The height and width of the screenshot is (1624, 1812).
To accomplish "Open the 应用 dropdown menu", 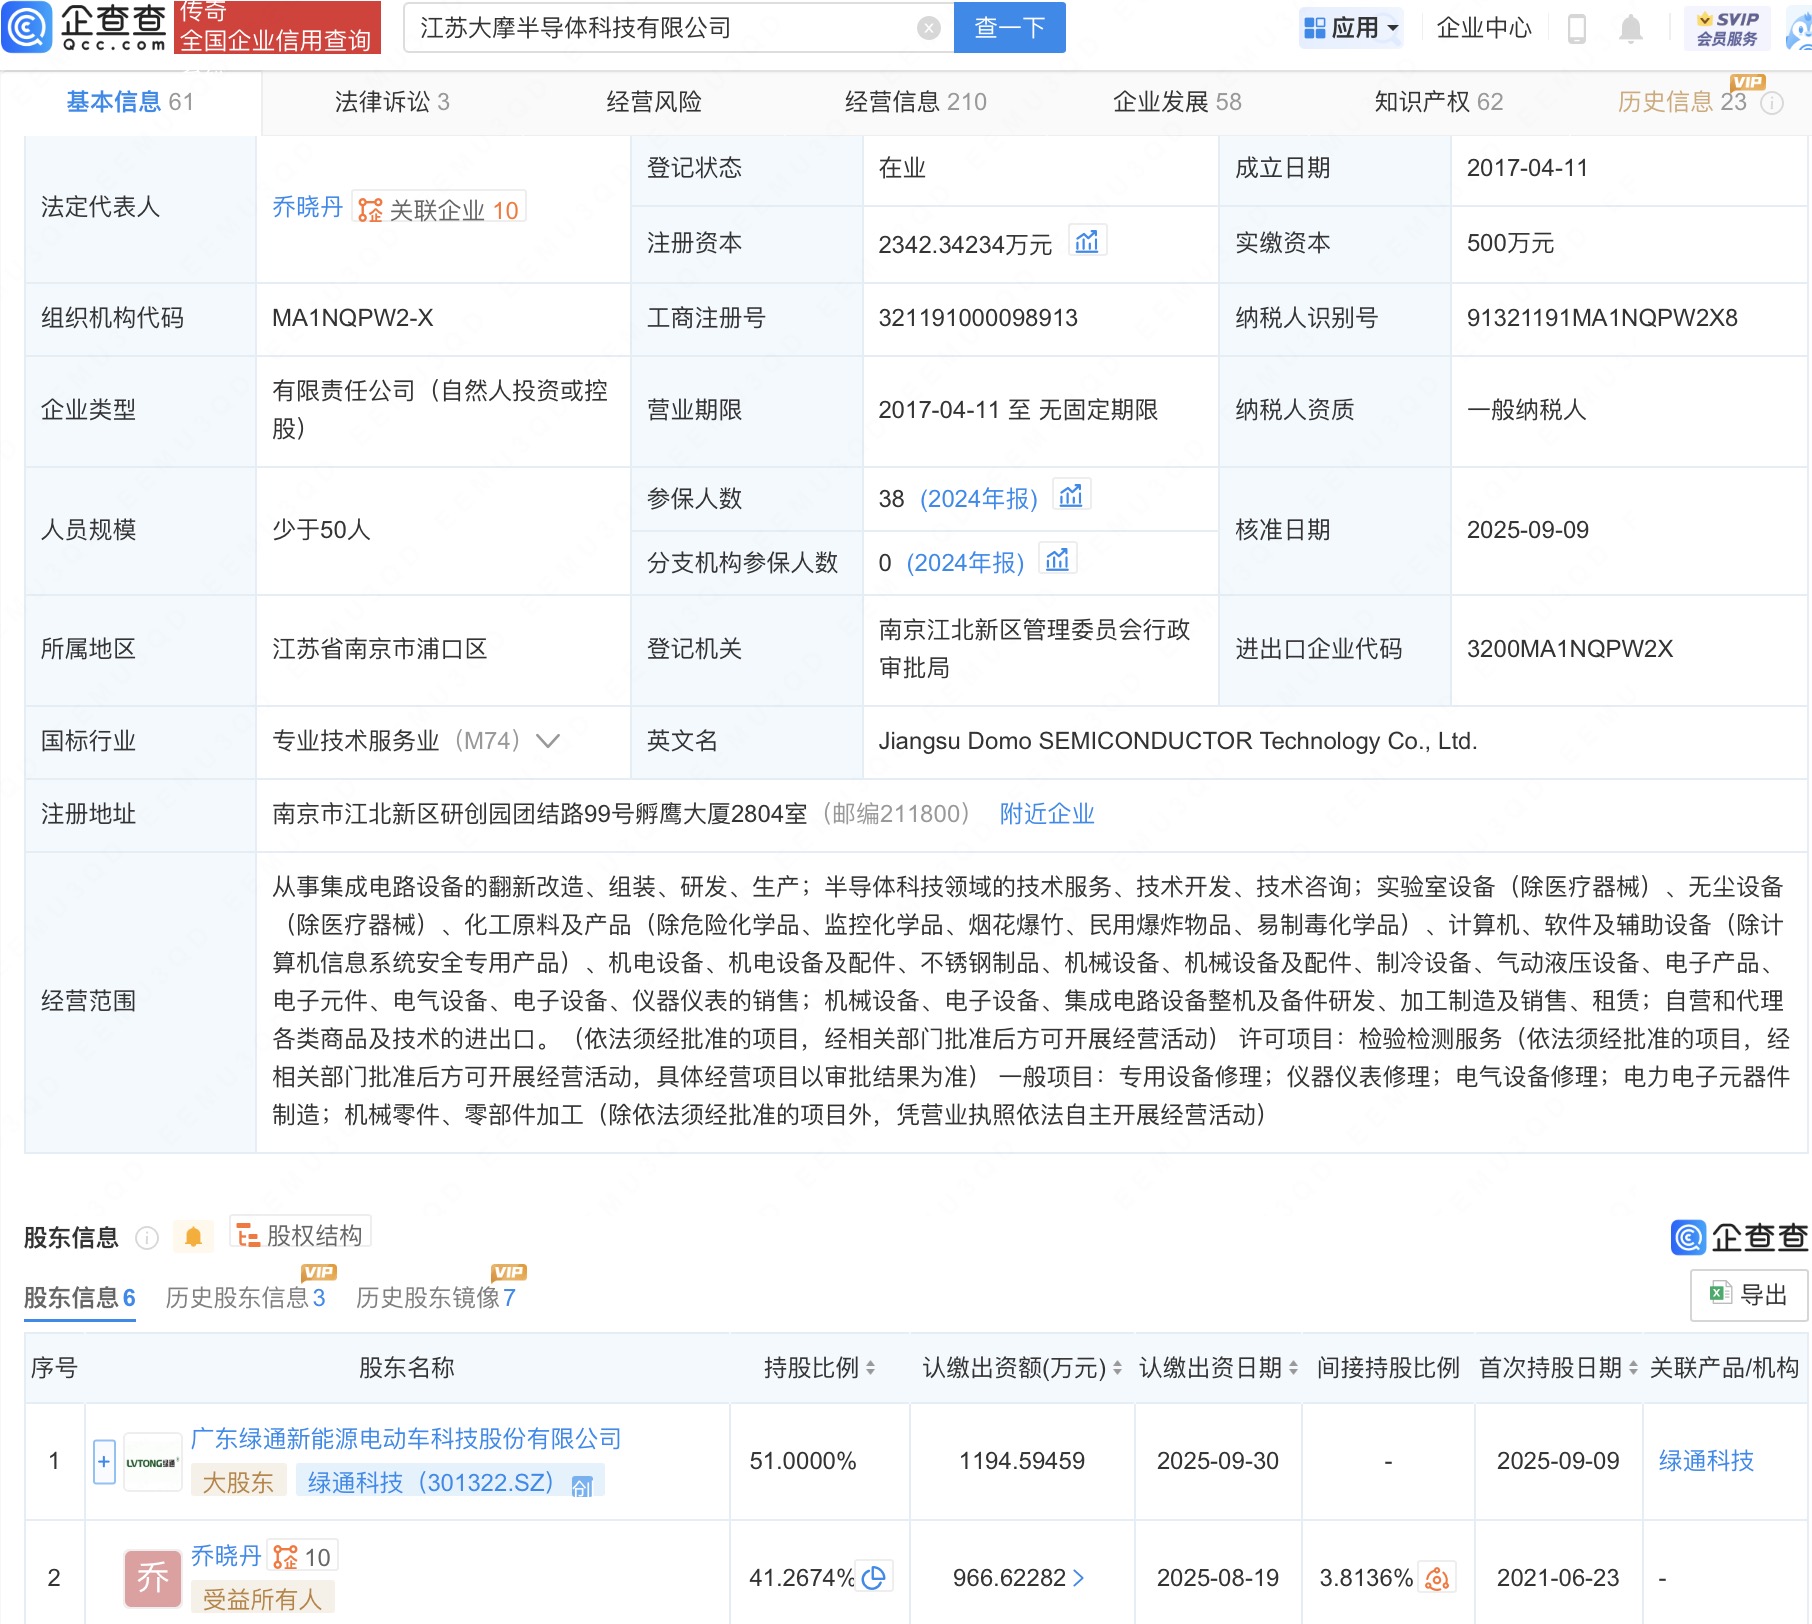I will click(x=1352, y=28).
